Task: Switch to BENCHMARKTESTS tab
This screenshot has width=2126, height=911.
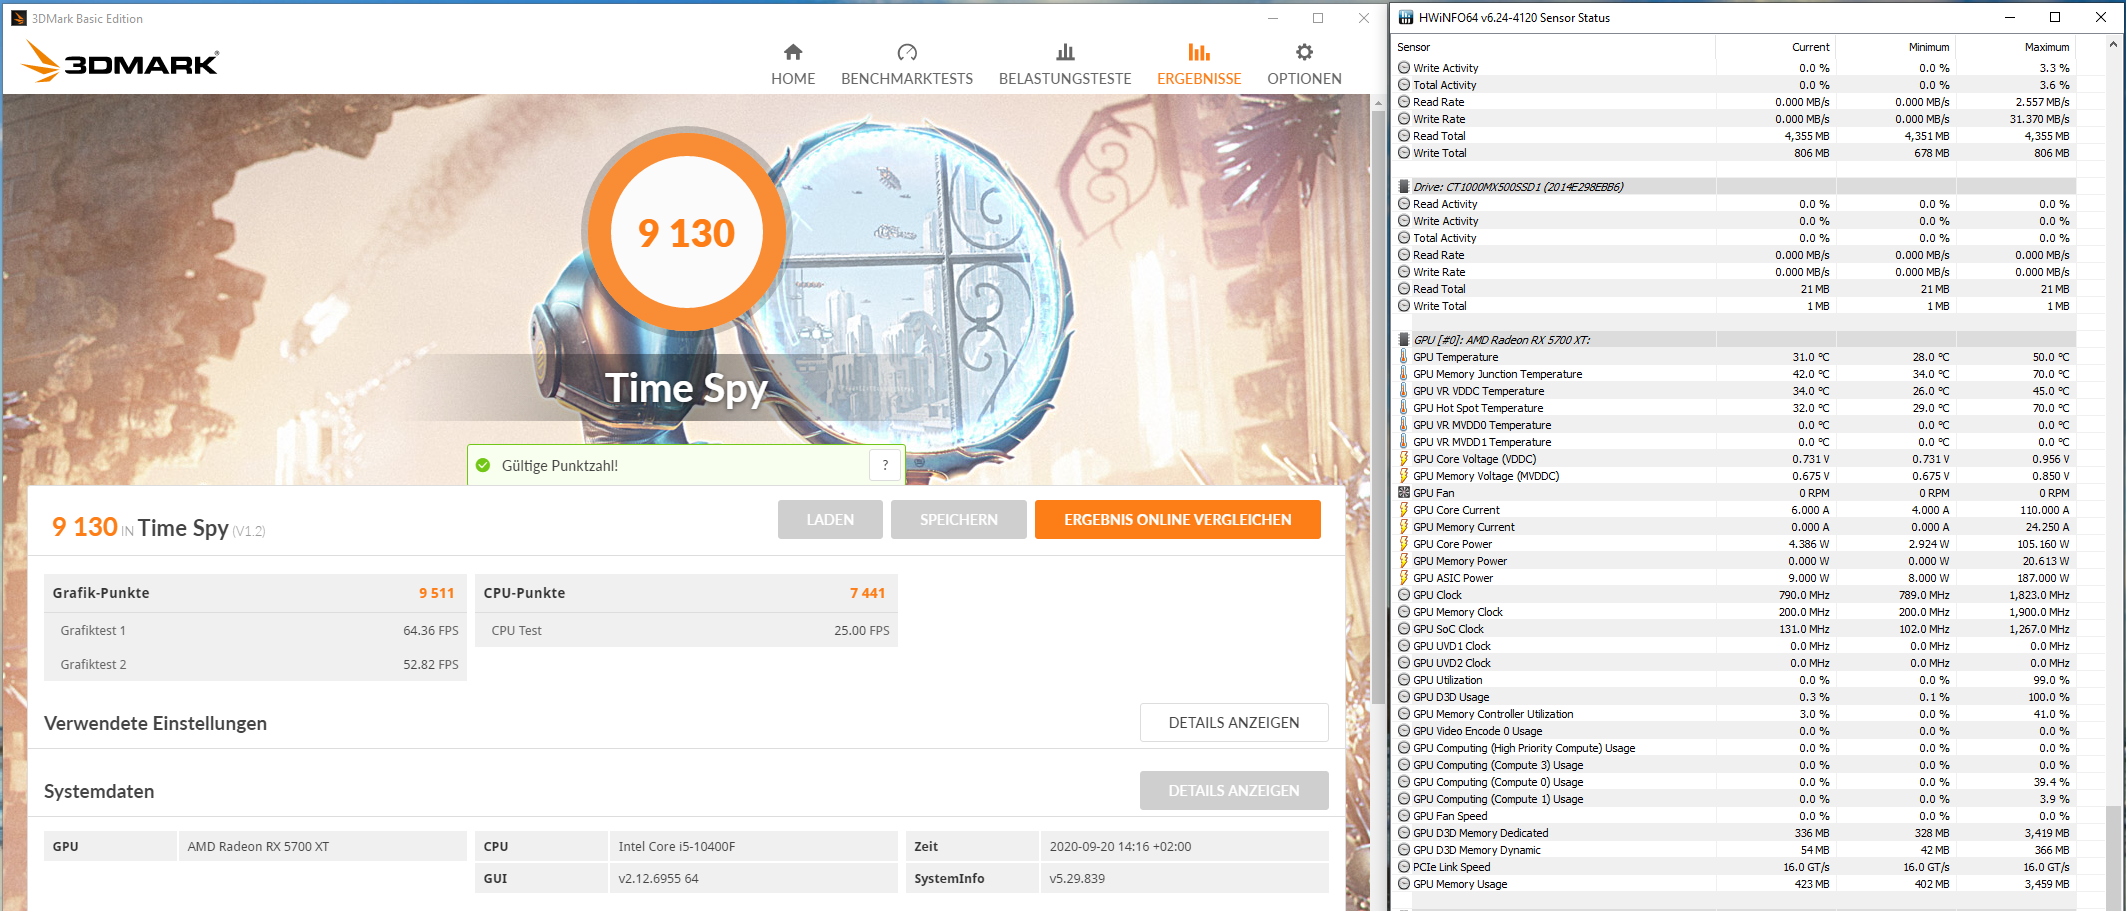Action: (907, 64)
